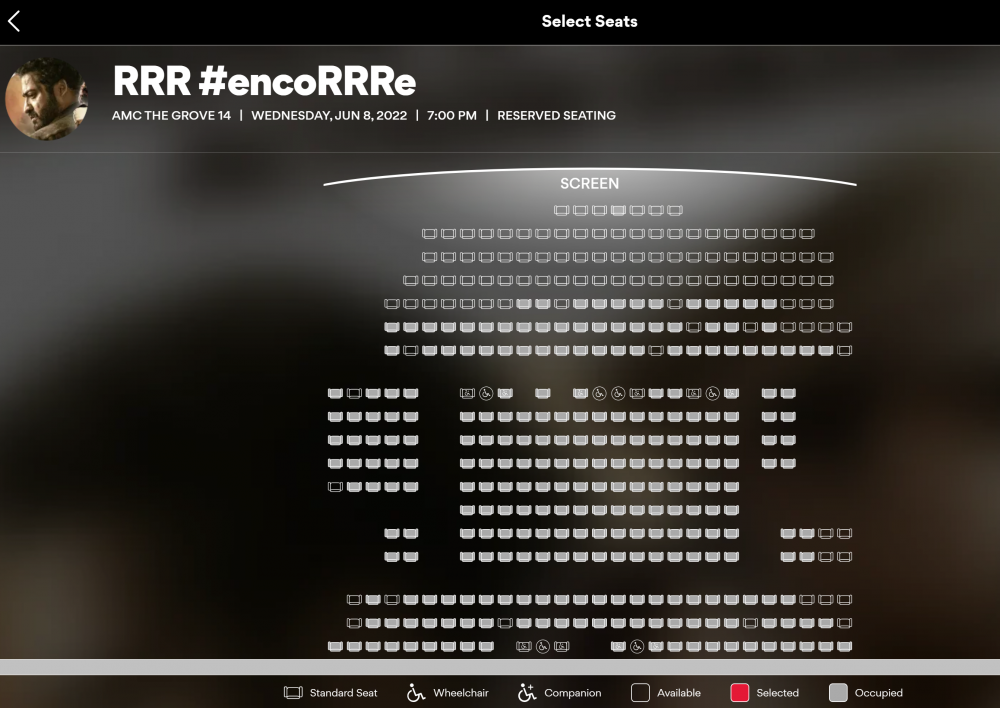The width and height of the screenshot is (1000, 708).
Task: Pick the rightmost seat in the second row
Action: (x=807, y=234)
